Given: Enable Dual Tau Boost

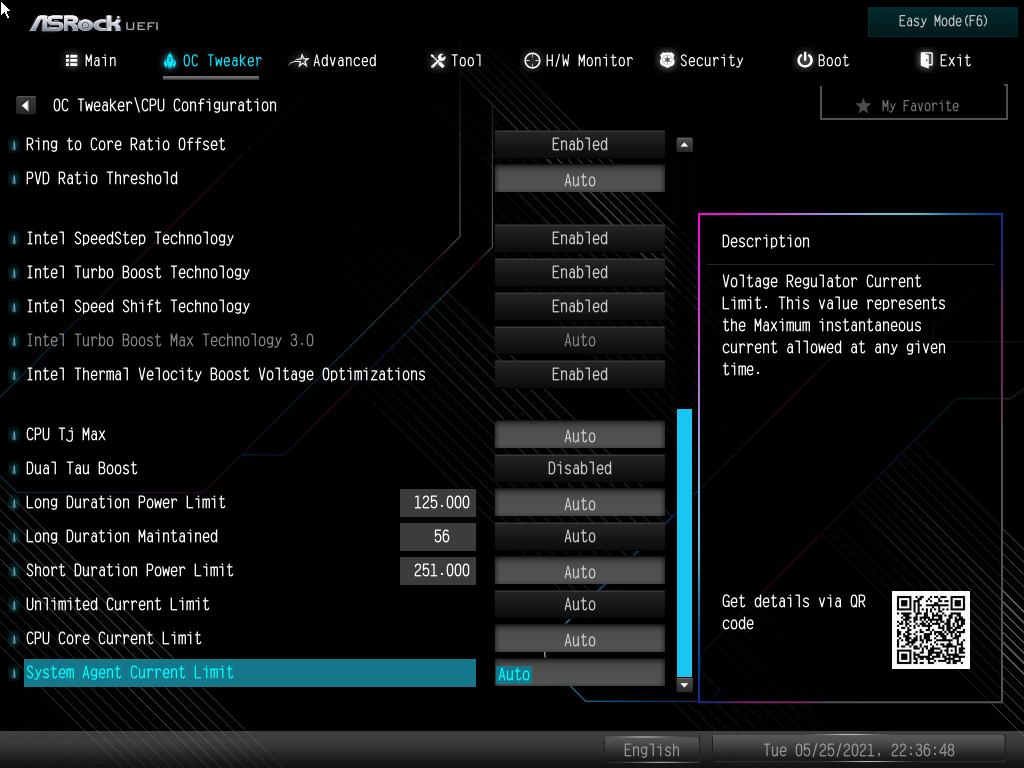Looking at the screenshot, I should coord(579,468).
